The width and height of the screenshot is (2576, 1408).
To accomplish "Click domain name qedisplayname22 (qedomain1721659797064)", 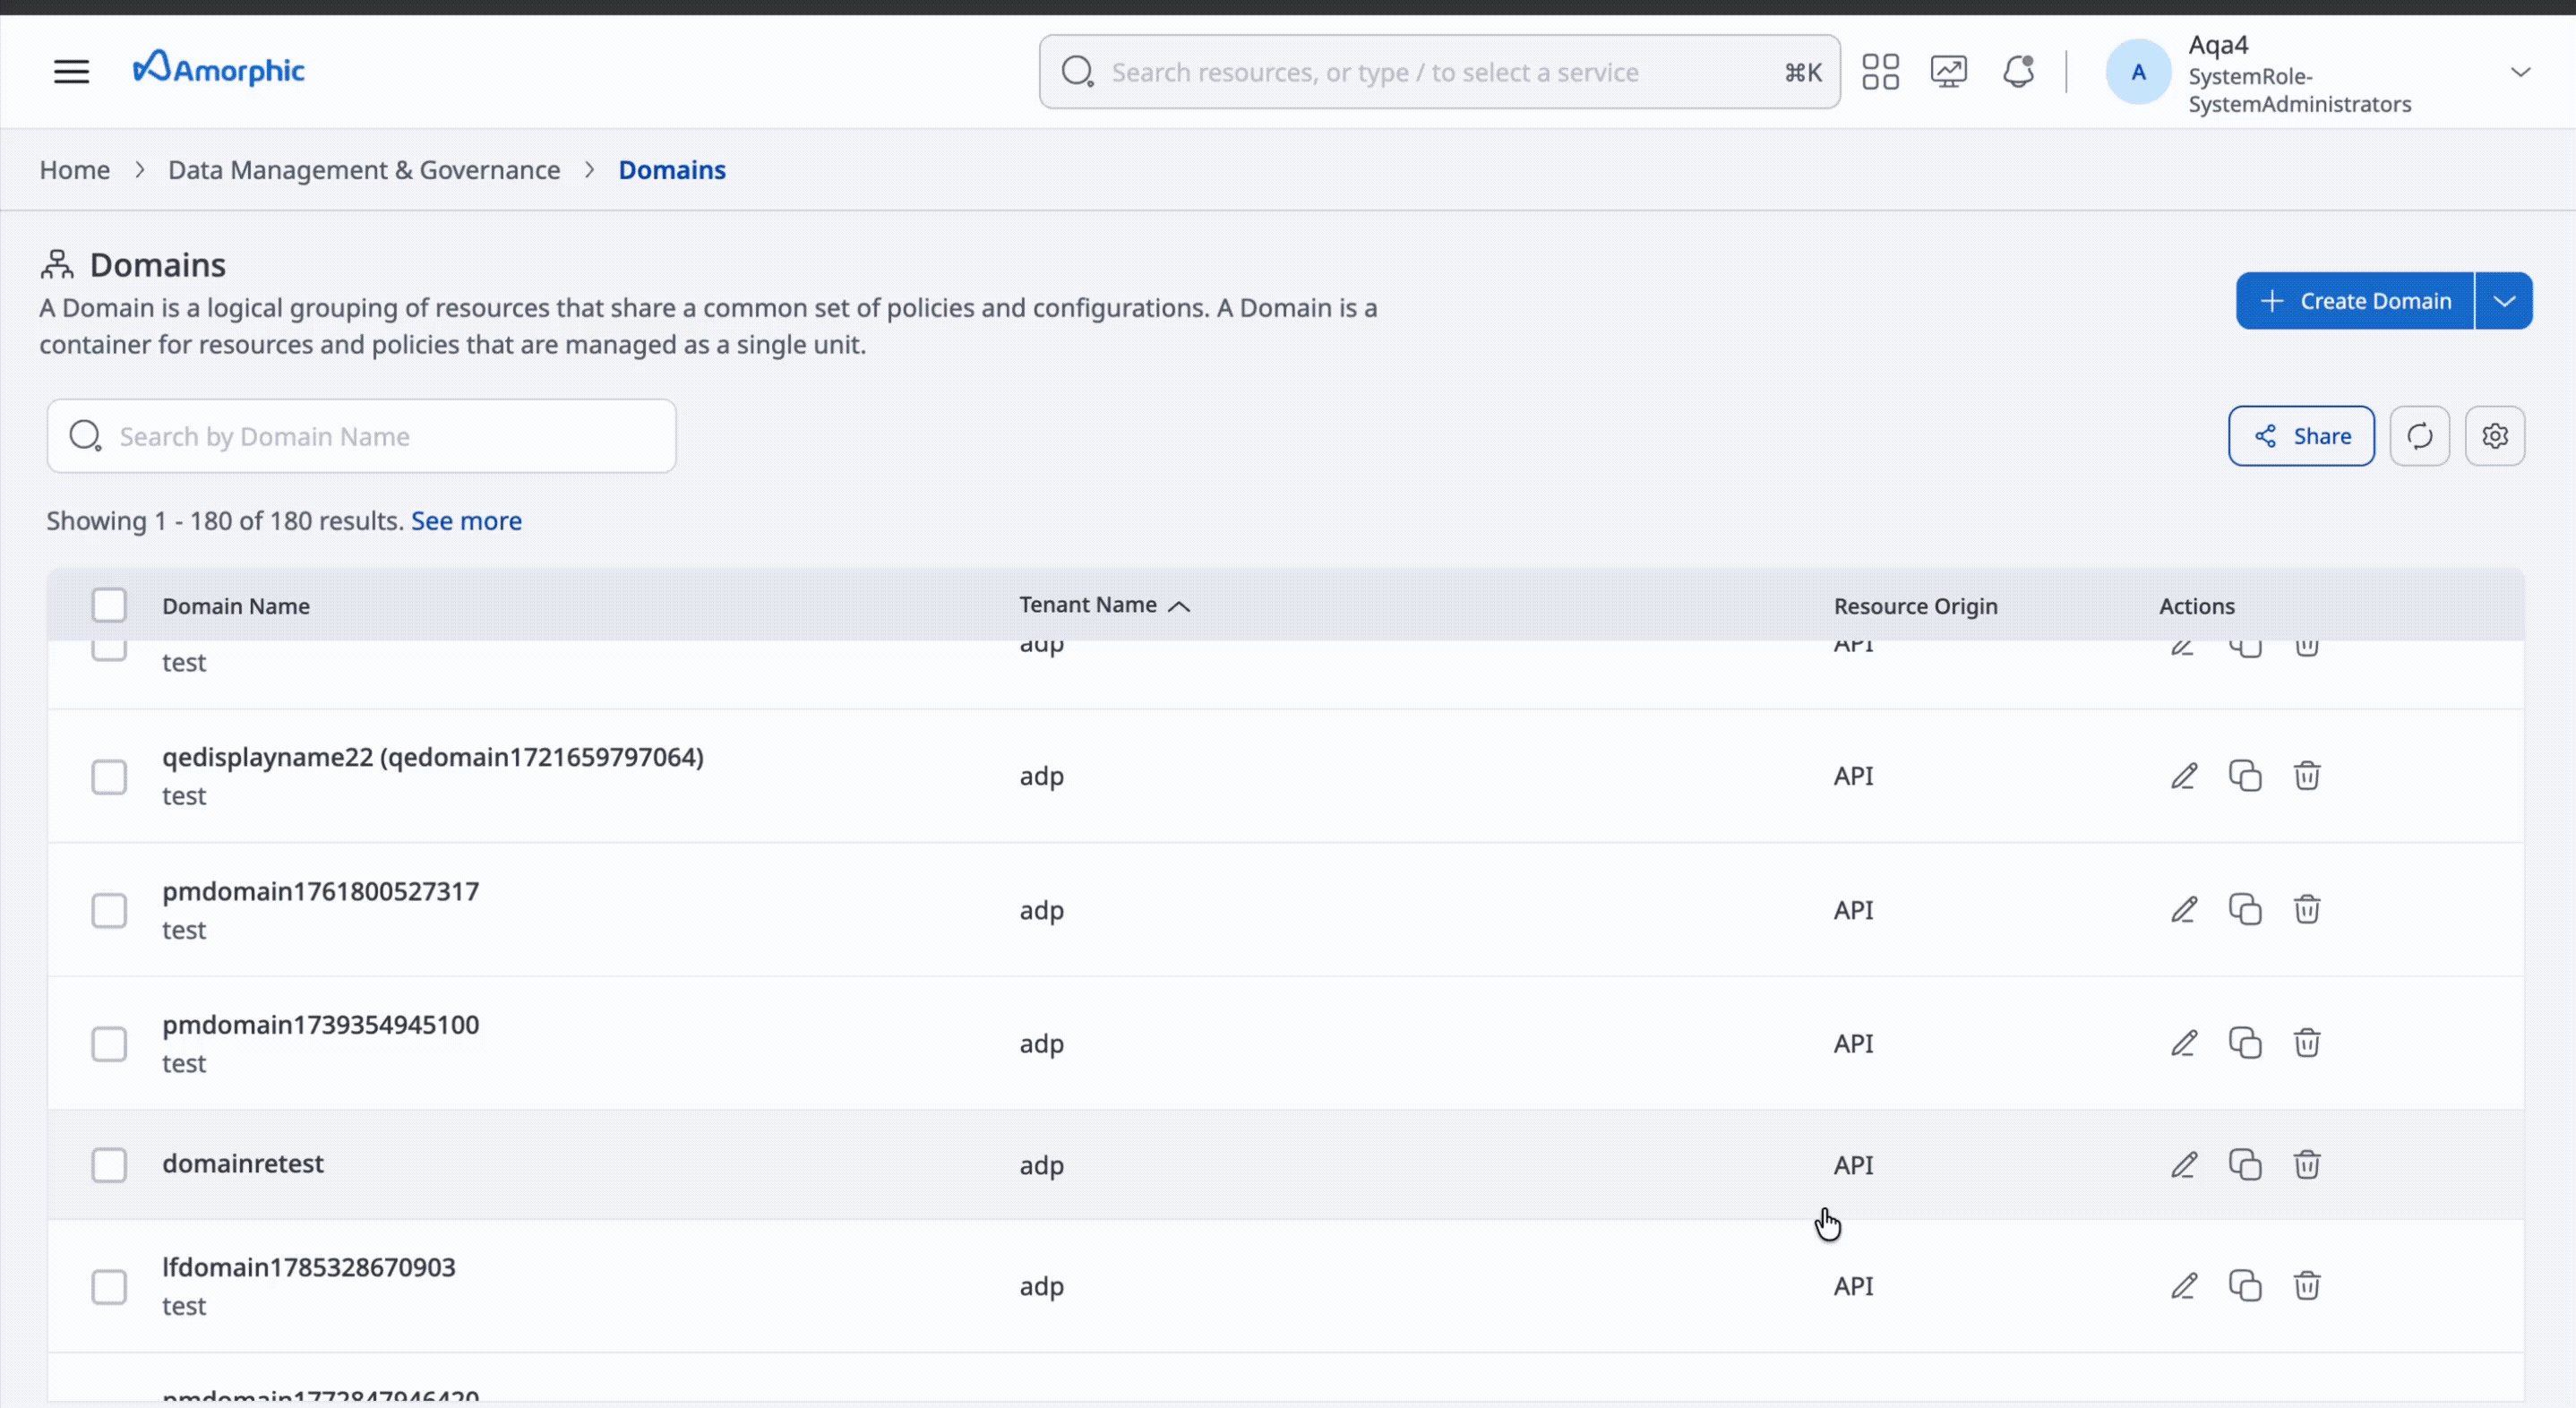I will (x=433, y=757).
